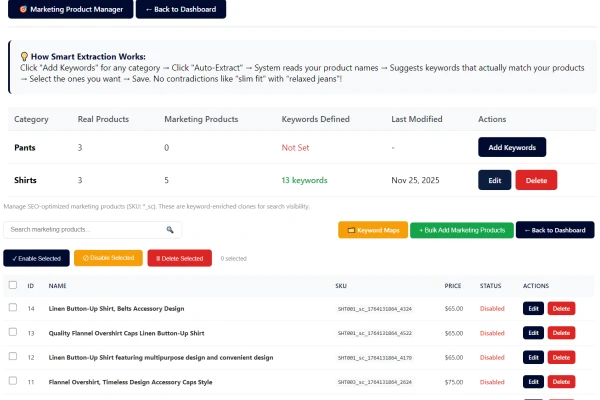Click lower Back to Dashboard button

pos(555,230)
